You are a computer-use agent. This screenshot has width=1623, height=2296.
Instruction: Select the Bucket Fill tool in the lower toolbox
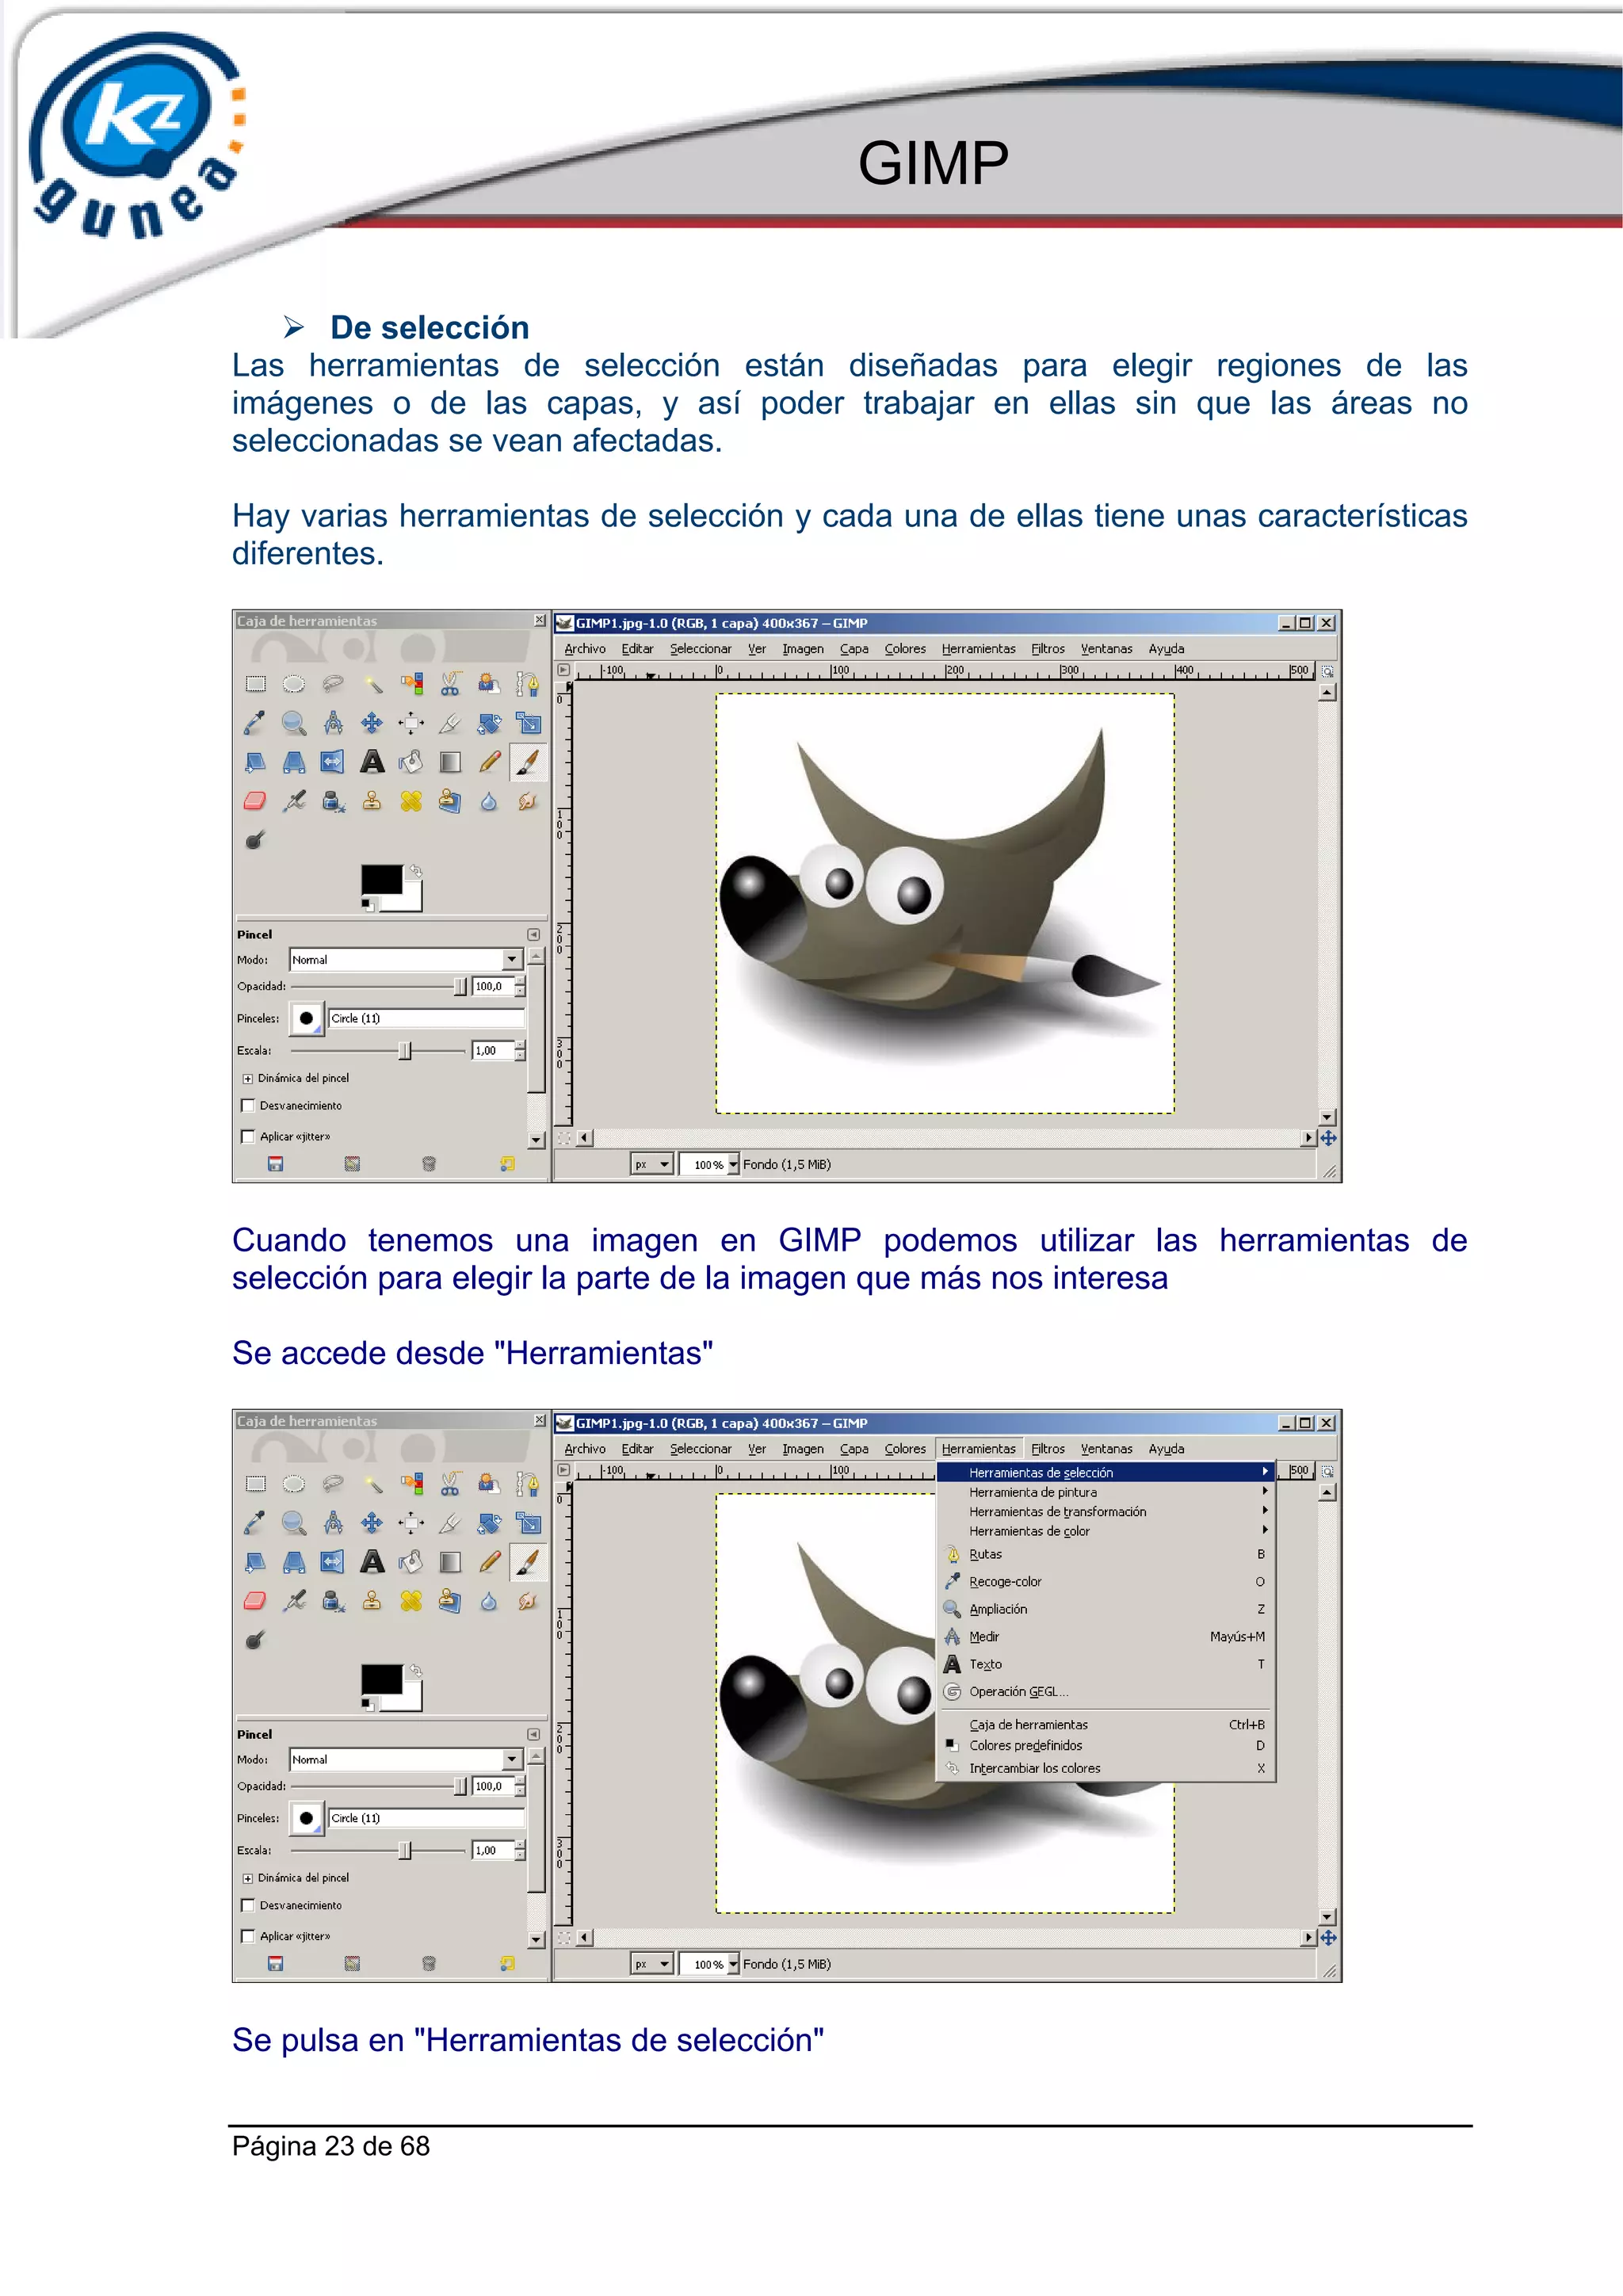click(411, 1562)
